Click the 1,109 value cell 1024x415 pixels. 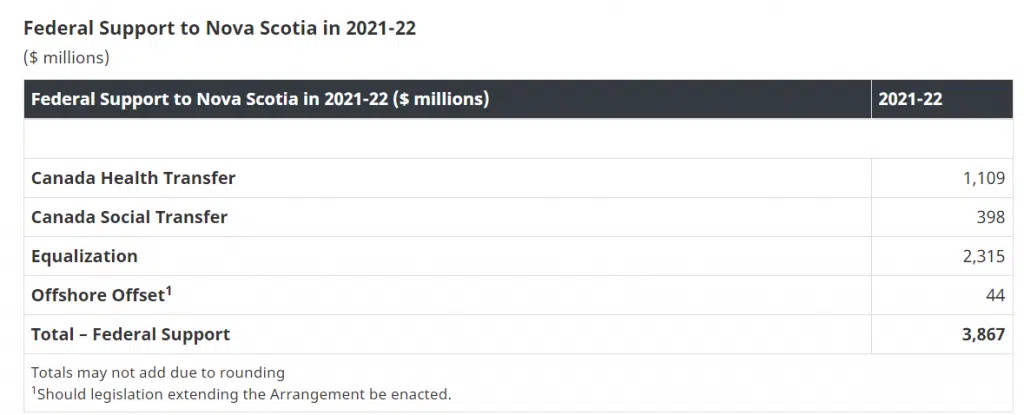[983, 178]
